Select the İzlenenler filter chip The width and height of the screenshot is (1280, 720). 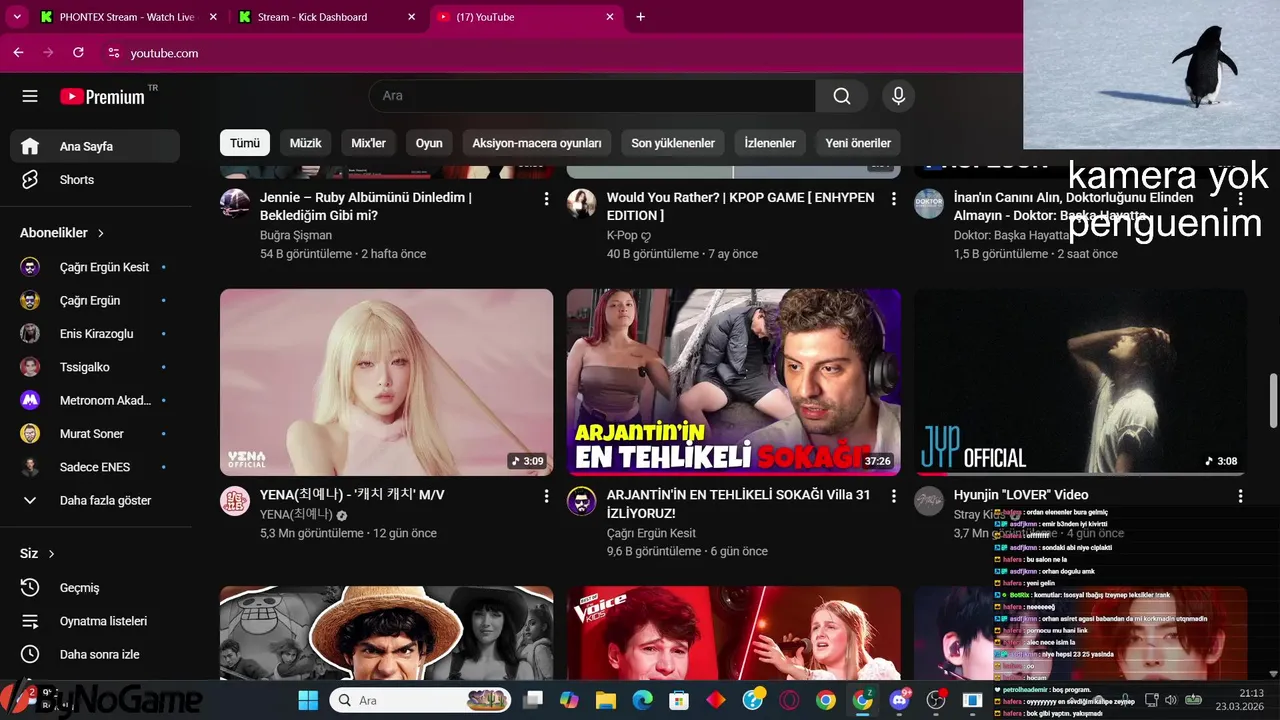tap(770, 143)
